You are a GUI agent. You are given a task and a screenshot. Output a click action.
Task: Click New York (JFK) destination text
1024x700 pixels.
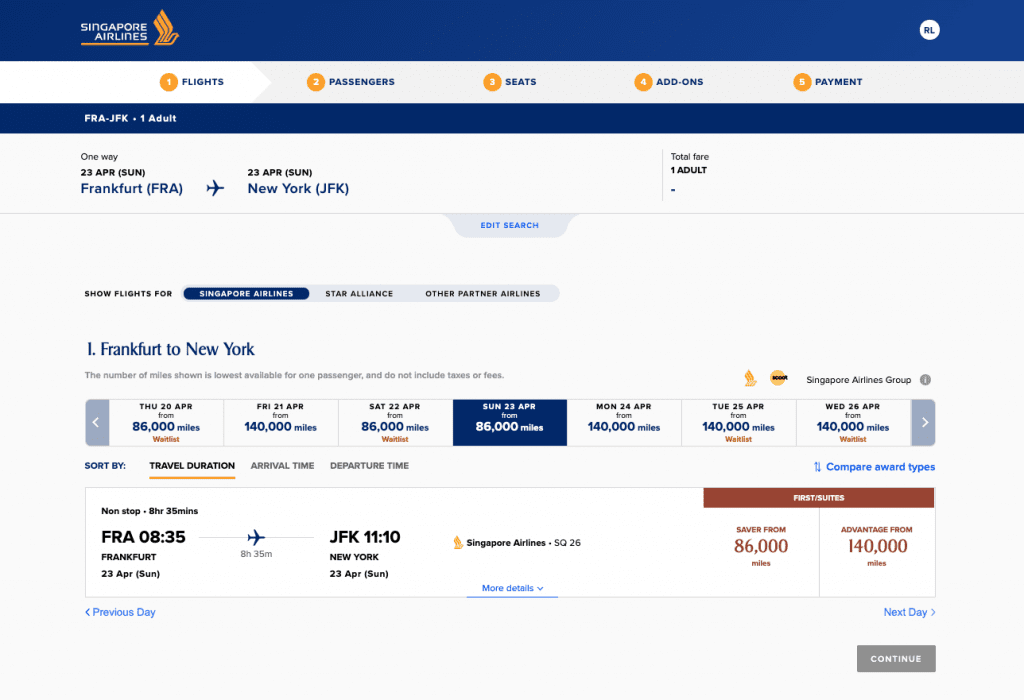pos(298,189)
